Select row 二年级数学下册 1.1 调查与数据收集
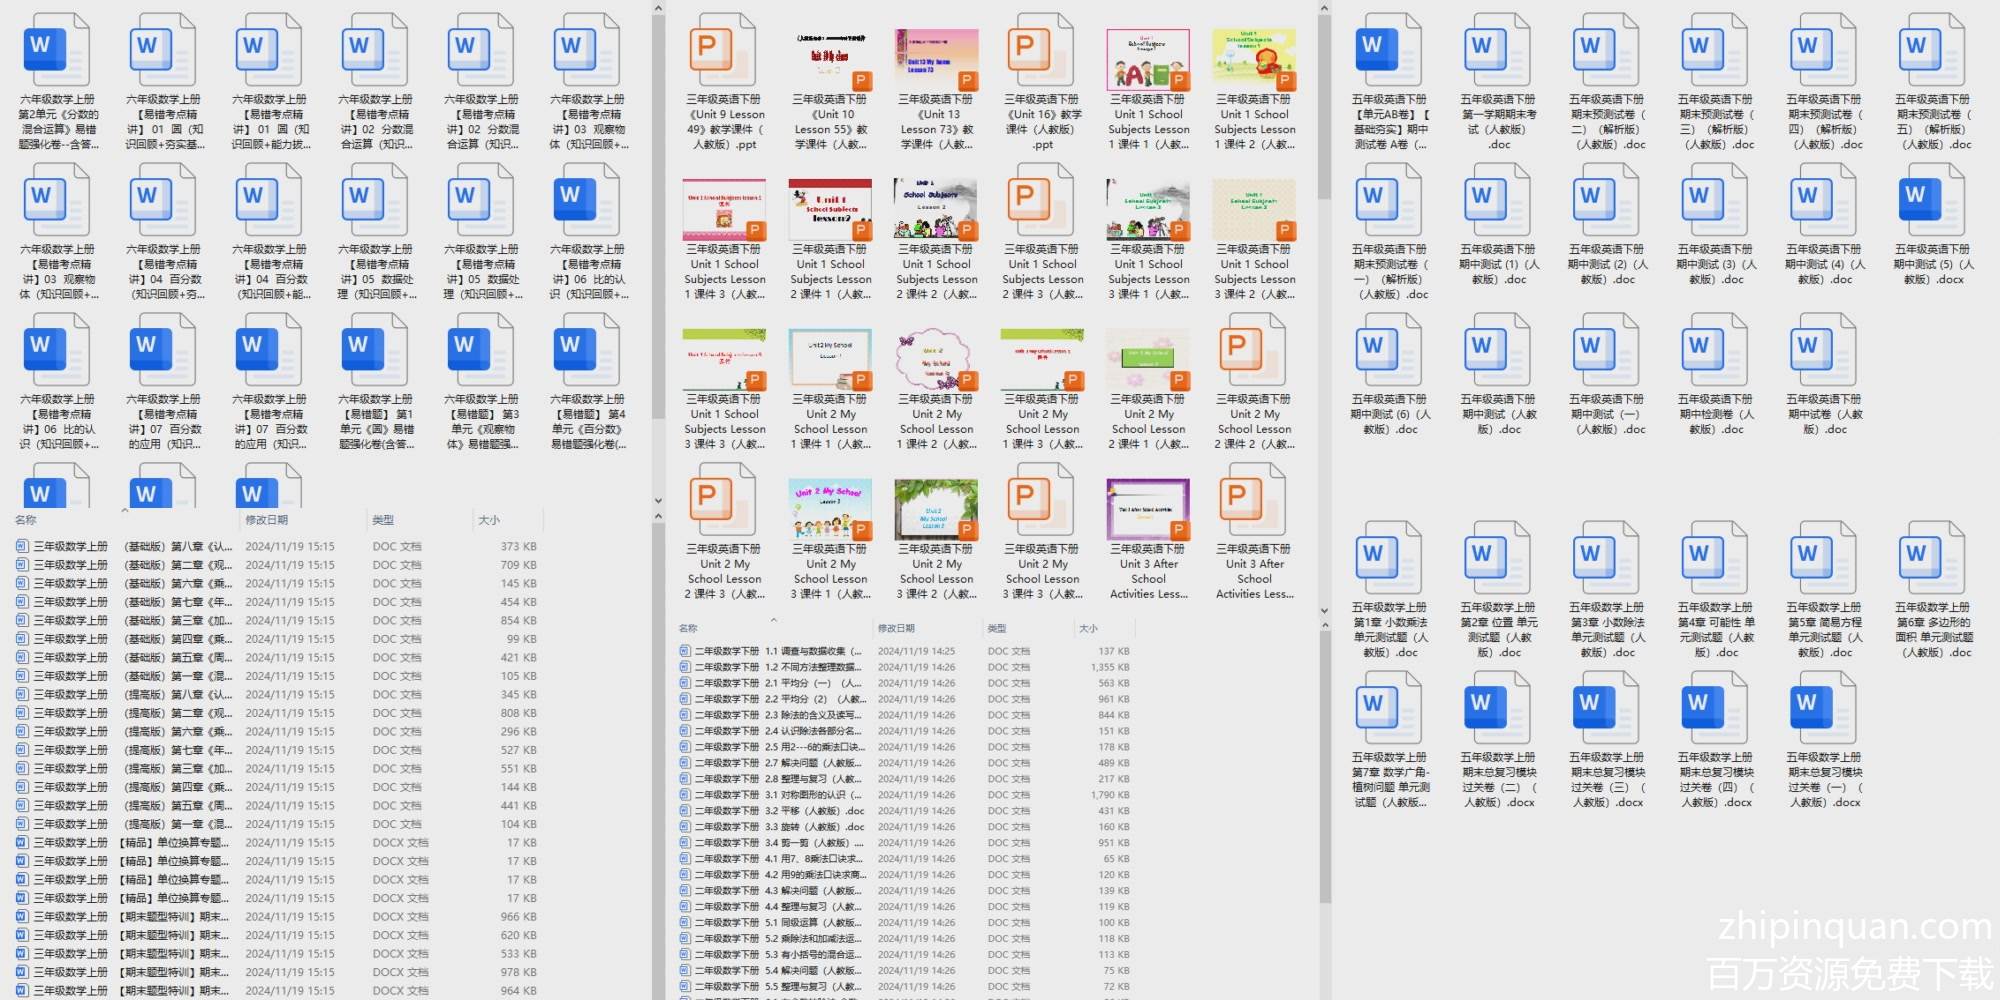Viewport: 2000px width, 1000px height. (x=905, y=651)
